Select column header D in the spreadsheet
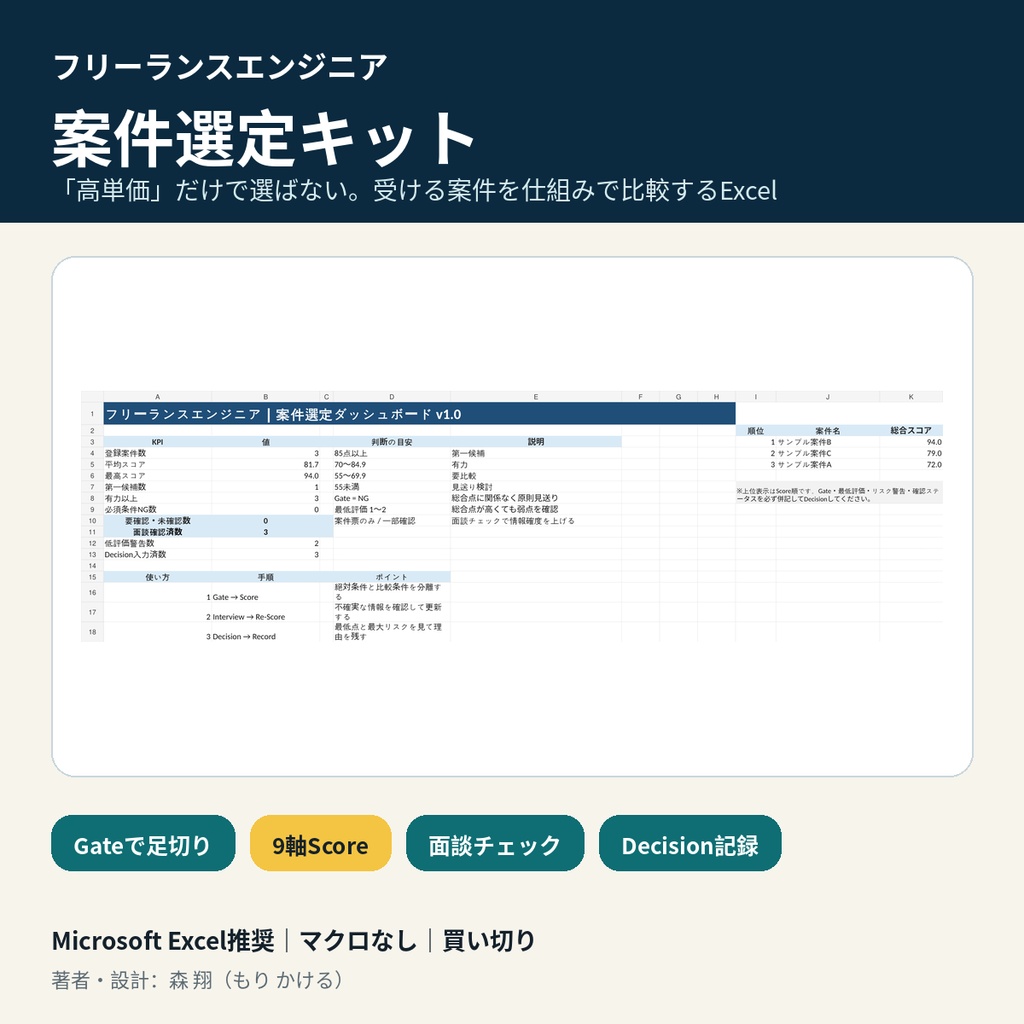This screenshot has height=1024, width=1024. click(x=392, y=396)
